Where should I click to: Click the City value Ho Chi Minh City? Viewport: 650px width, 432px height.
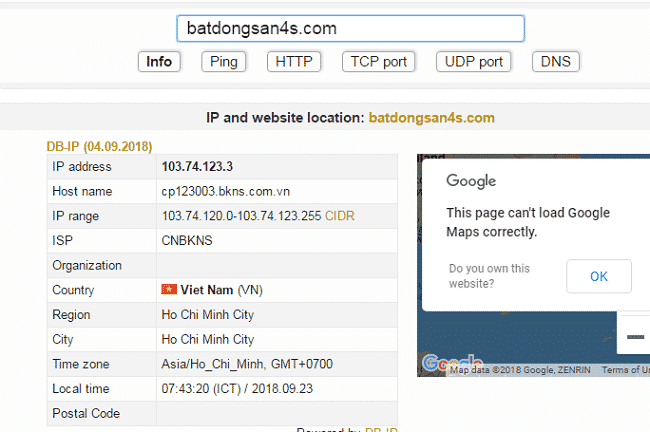[208, 340]
